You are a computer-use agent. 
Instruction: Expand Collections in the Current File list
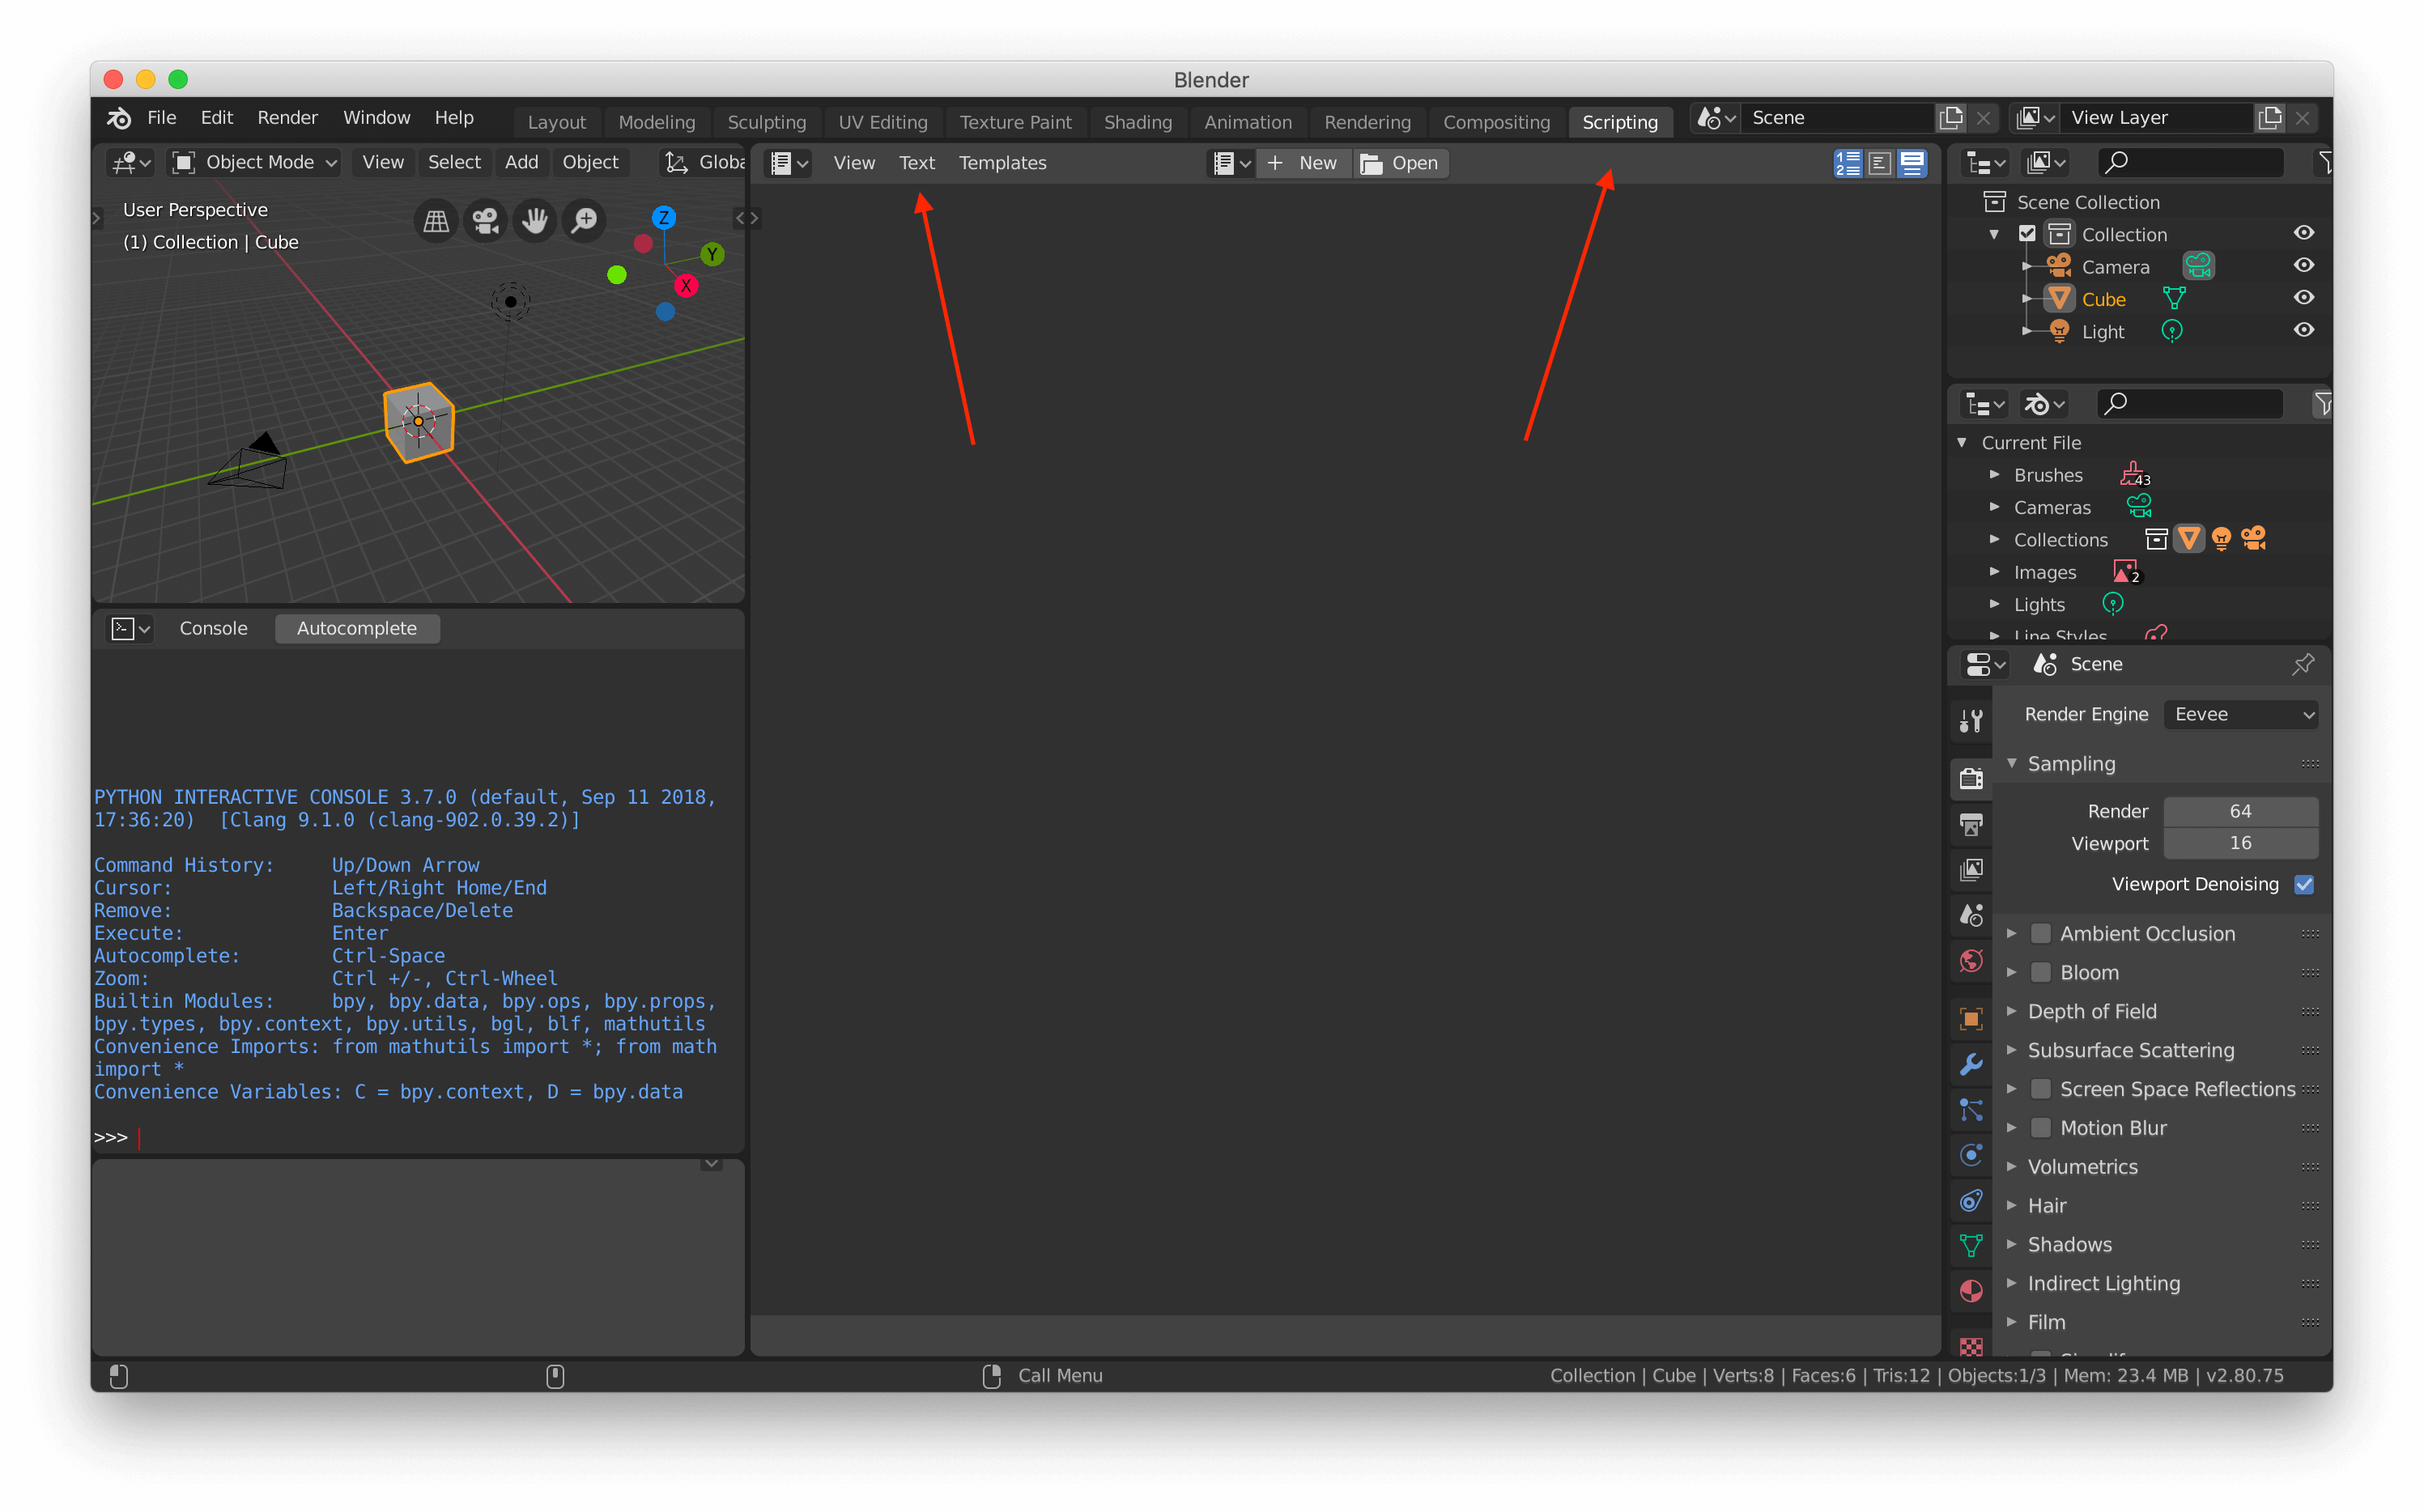click(1994, 539)
